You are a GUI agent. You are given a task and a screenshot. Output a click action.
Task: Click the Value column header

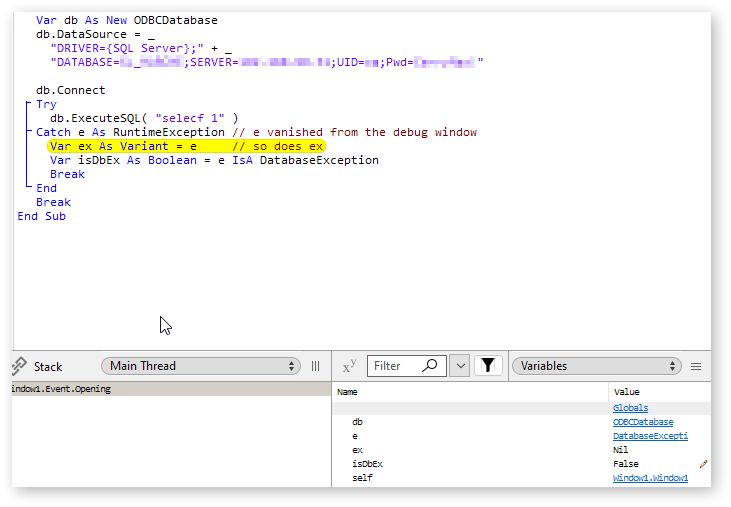pos(626,392)
